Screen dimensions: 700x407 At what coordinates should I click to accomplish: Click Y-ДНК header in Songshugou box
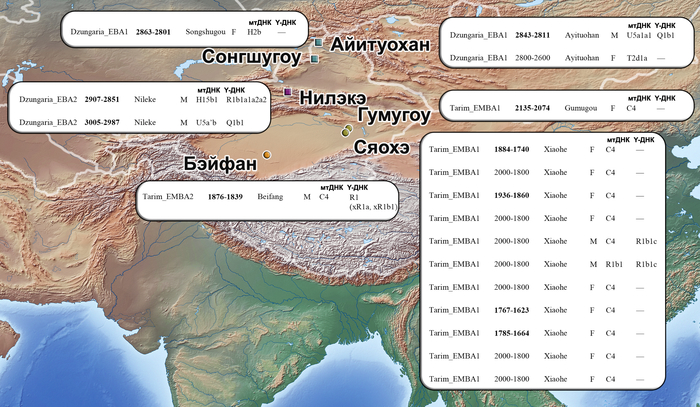pos(286,23)
